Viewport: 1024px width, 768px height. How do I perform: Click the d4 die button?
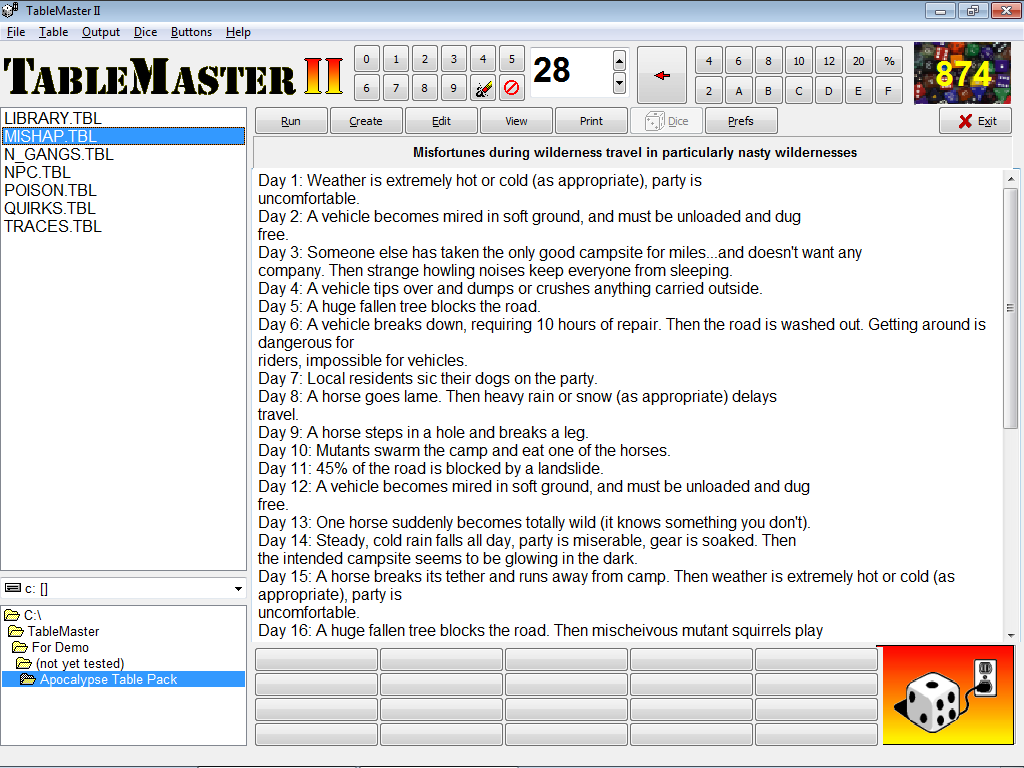[x=709, y=61]
